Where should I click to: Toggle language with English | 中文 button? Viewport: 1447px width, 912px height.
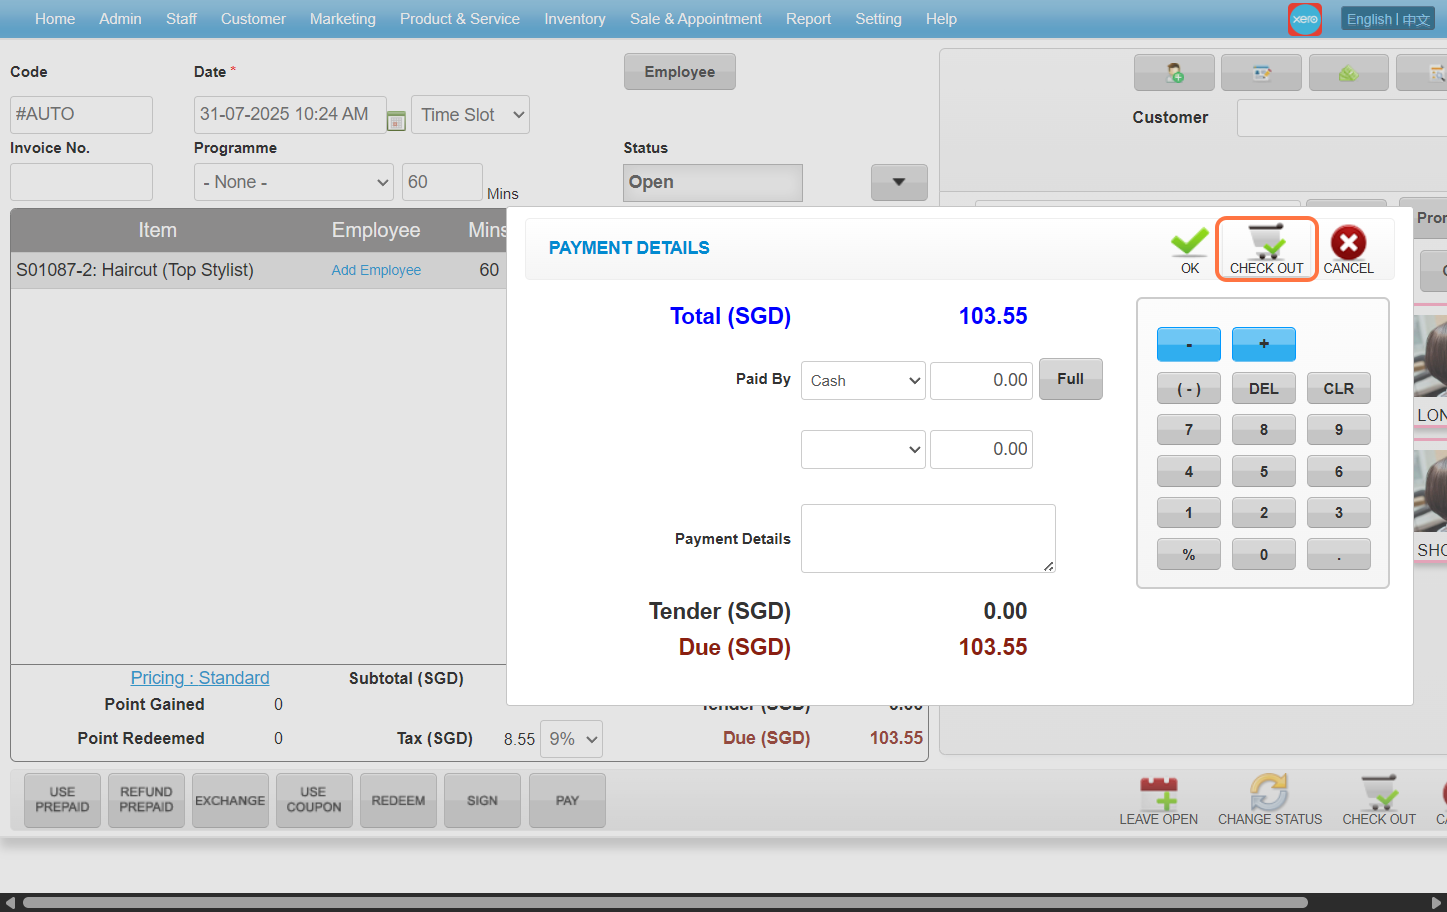[x=1388, y=19]
